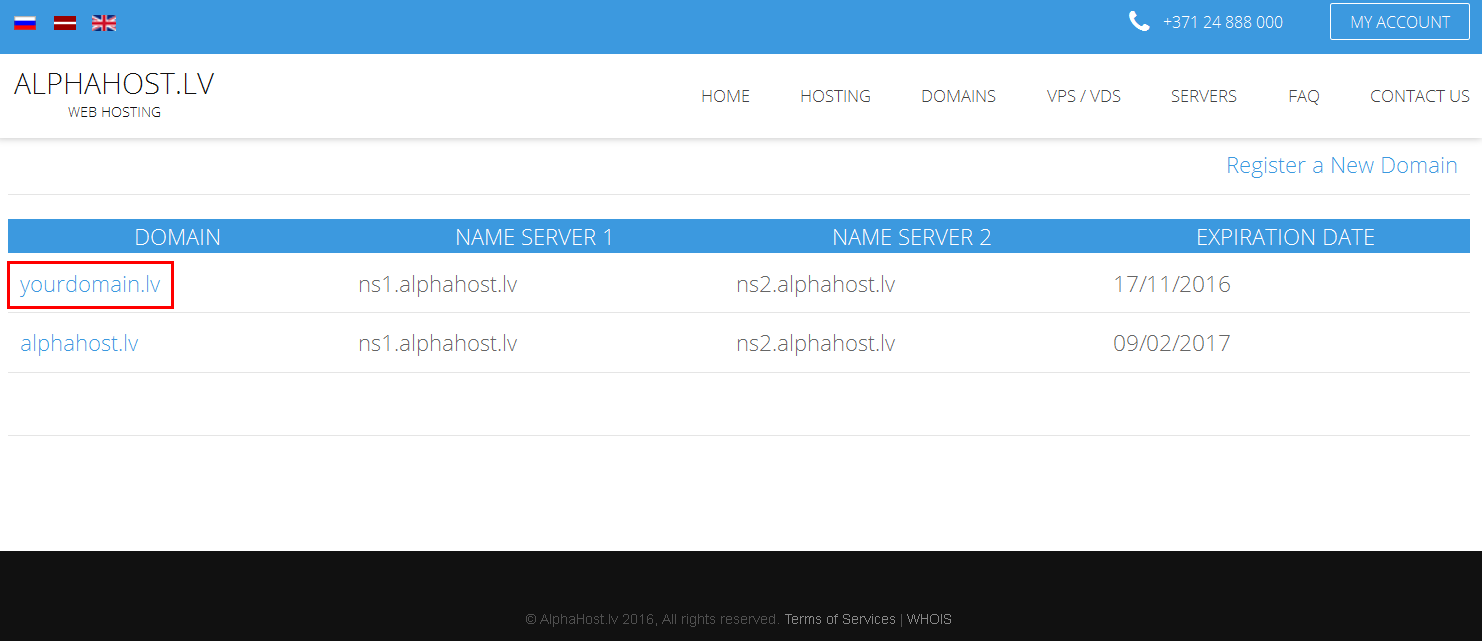Open SERVERS menu item
Image resolution: width=1482 pixels, height=641 pixels.
[x=1204, y=96]
